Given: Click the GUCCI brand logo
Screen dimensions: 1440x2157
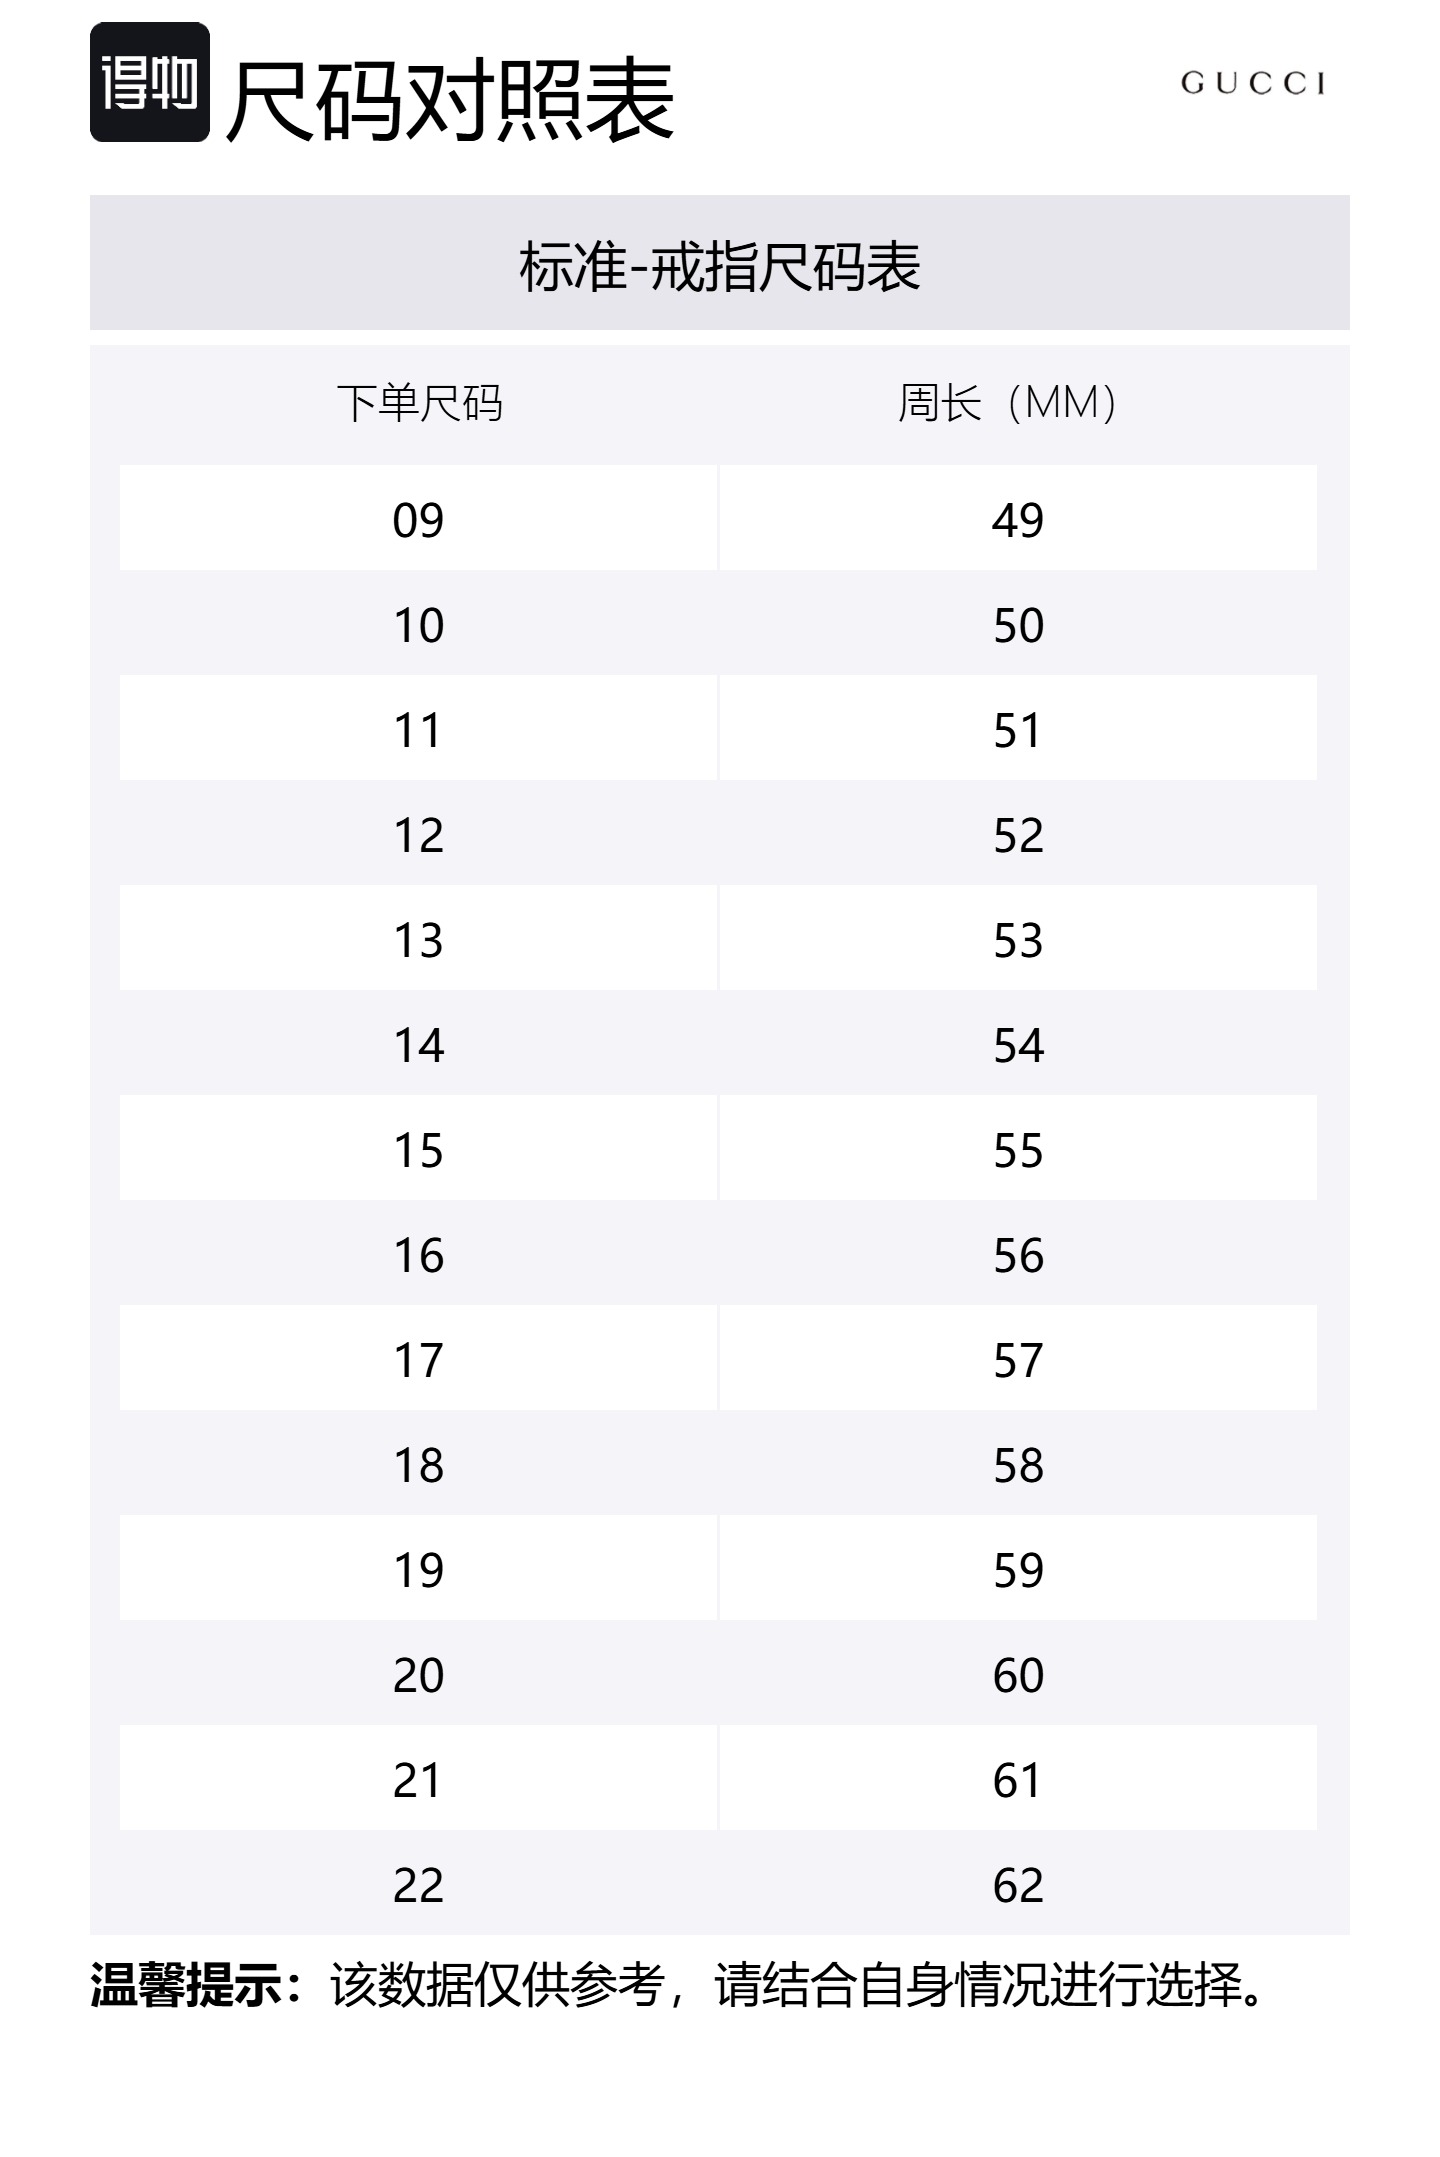Looking at the screenshot, I should pyautogui.click(x=1253, y=83).
